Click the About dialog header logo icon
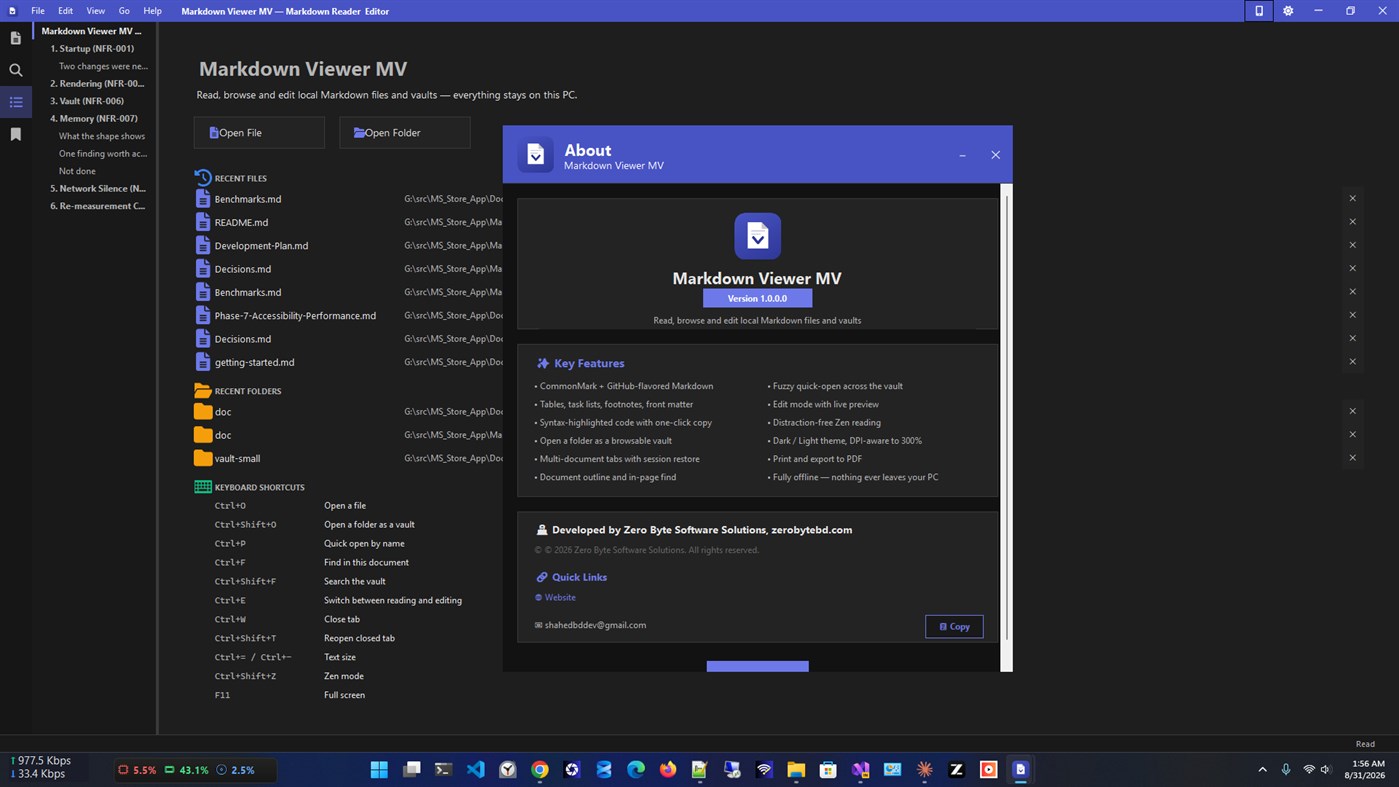1399x787 pixels. (x=535, y=155)
